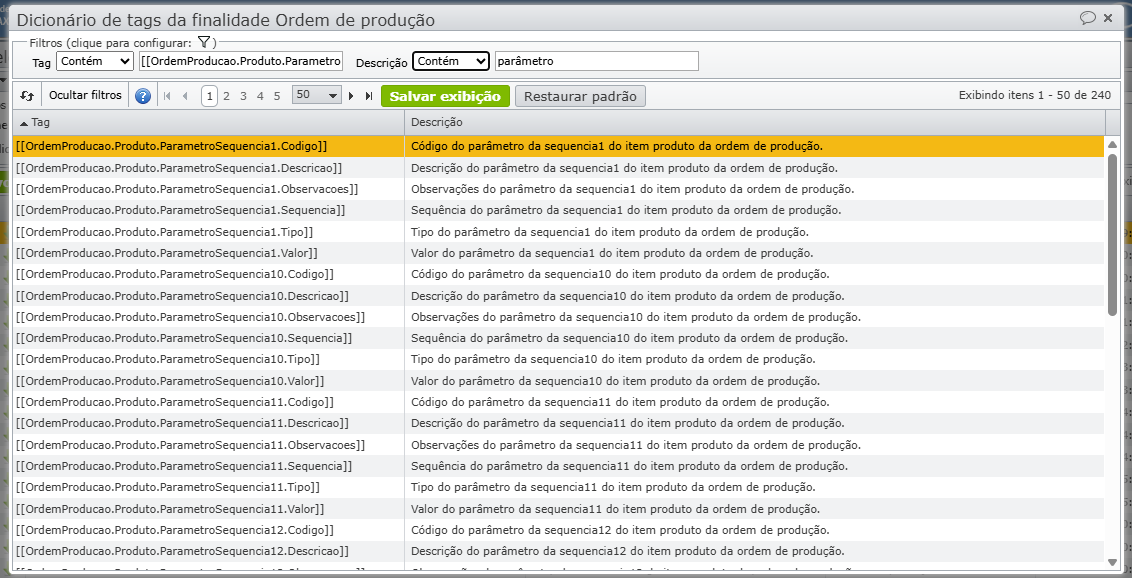
Task: Click the Tag filter text field
Action: tap(241, 61)
